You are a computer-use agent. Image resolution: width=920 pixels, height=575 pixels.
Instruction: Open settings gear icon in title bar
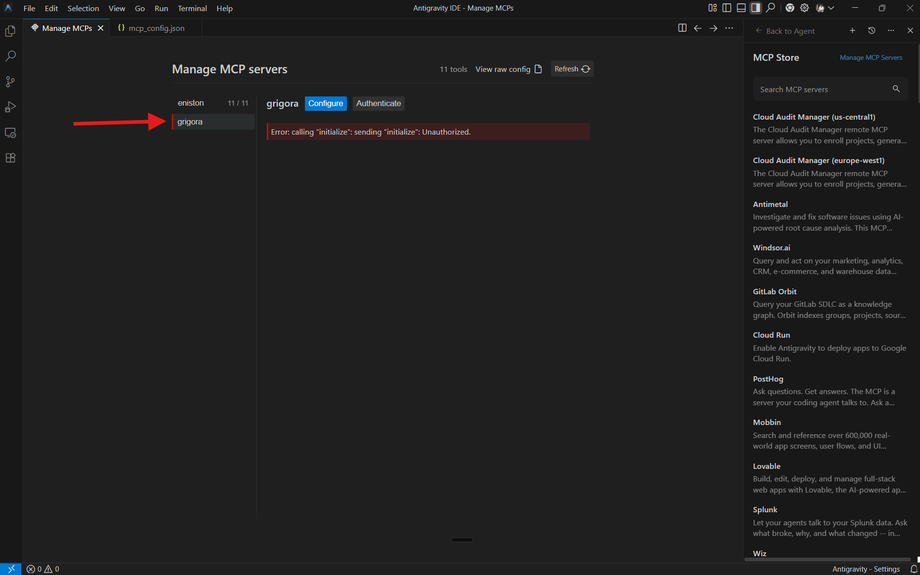click(x=804, y=8)
